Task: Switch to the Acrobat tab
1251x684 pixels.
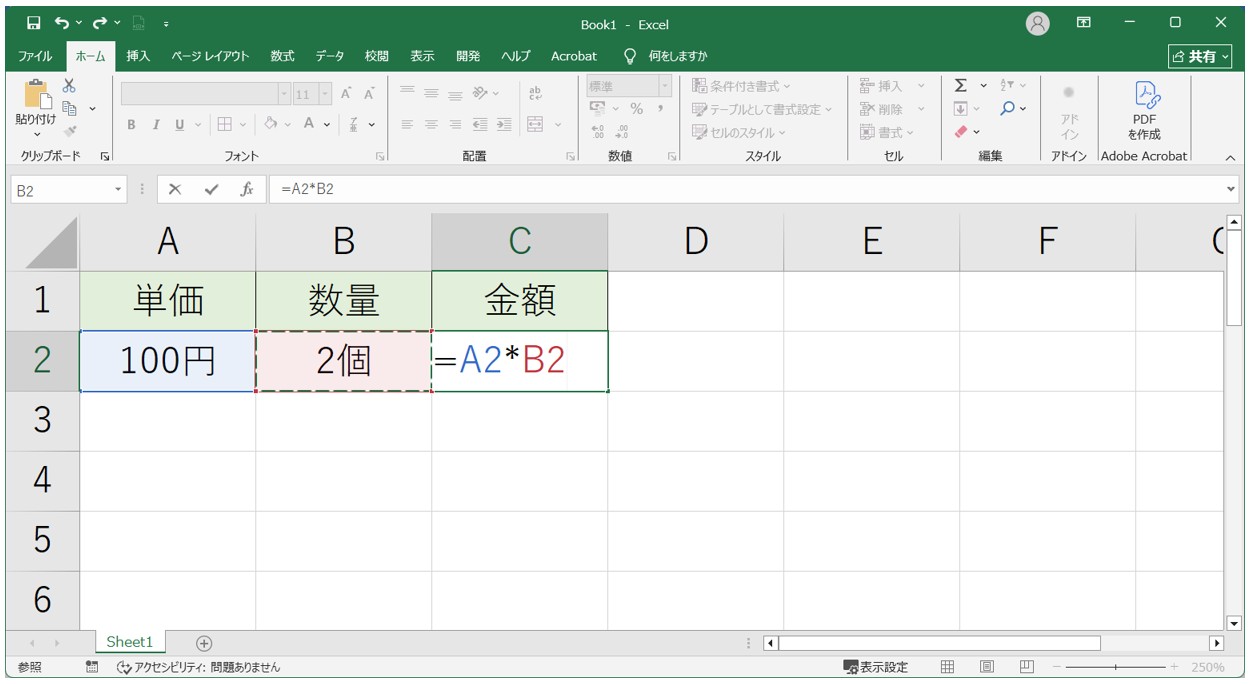Action: point(574,56)
